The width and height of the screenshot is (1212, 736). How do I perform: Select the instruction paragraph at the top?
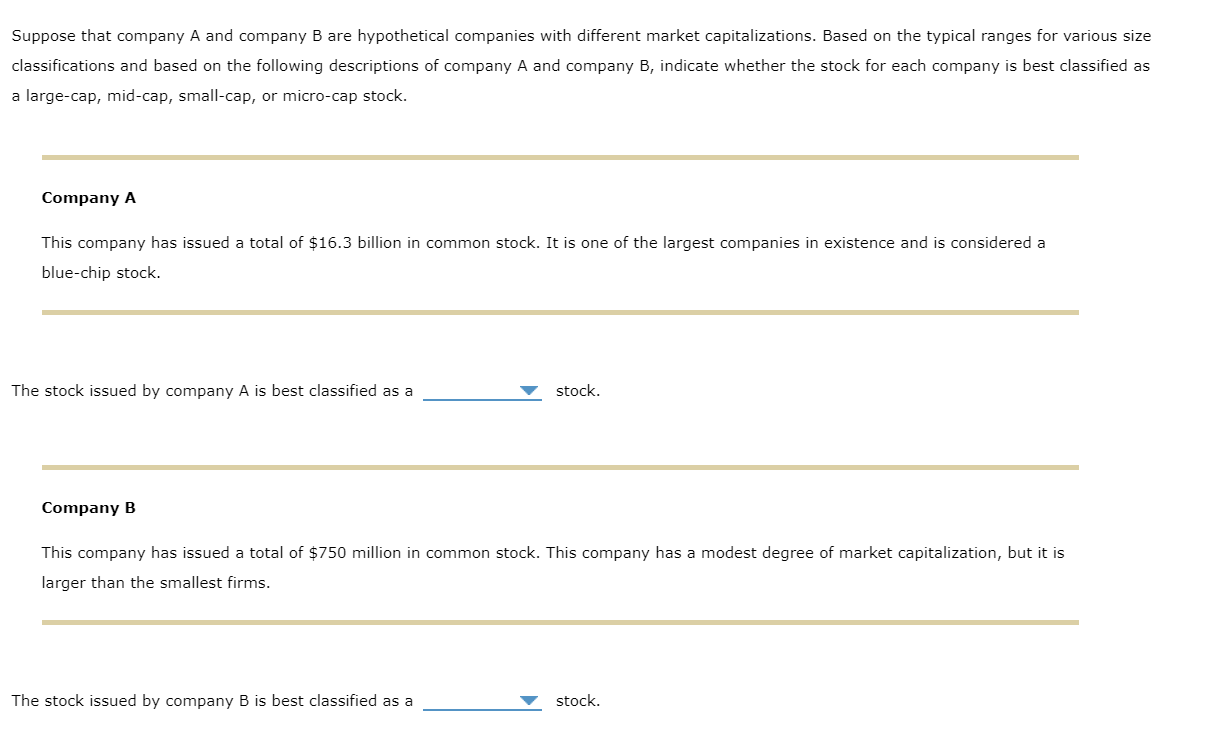click(x=580, y=65)
